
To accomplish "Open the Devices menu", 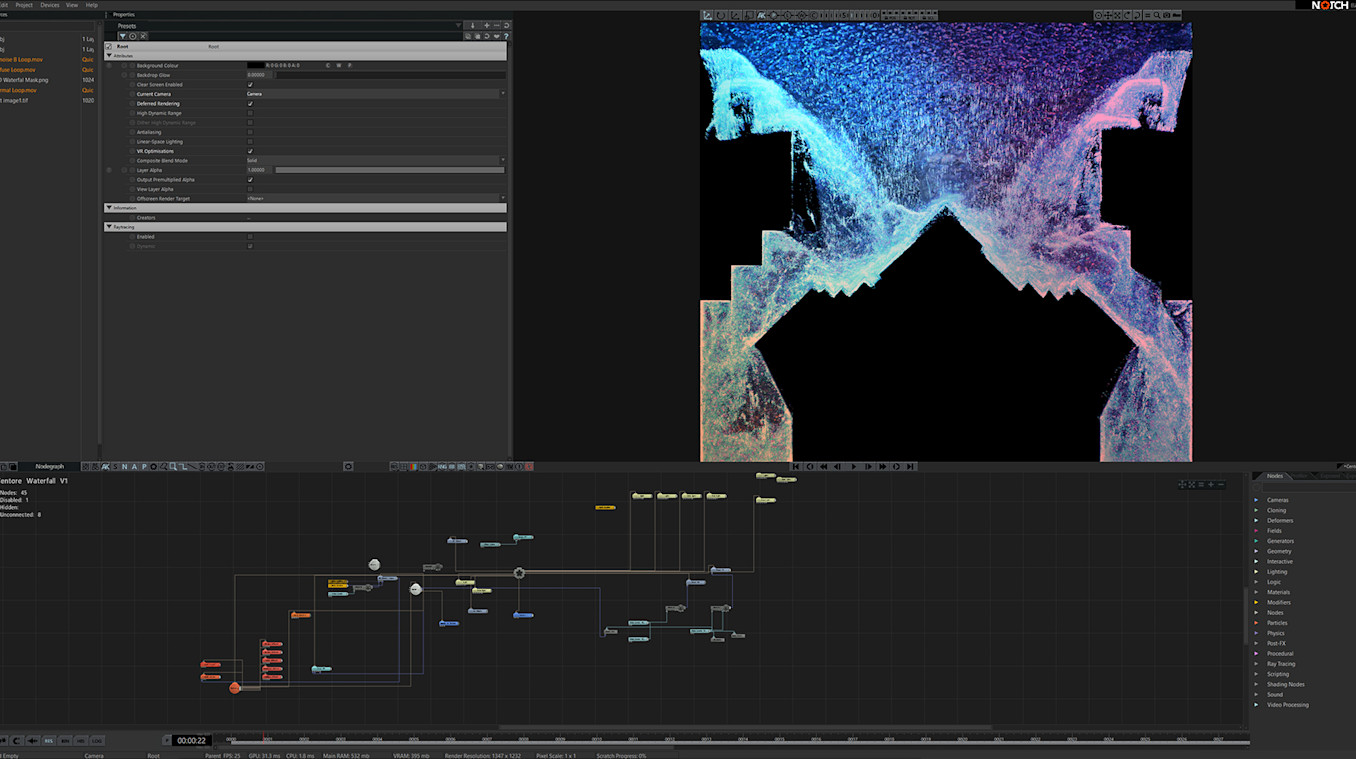I will tap(50, 5).
